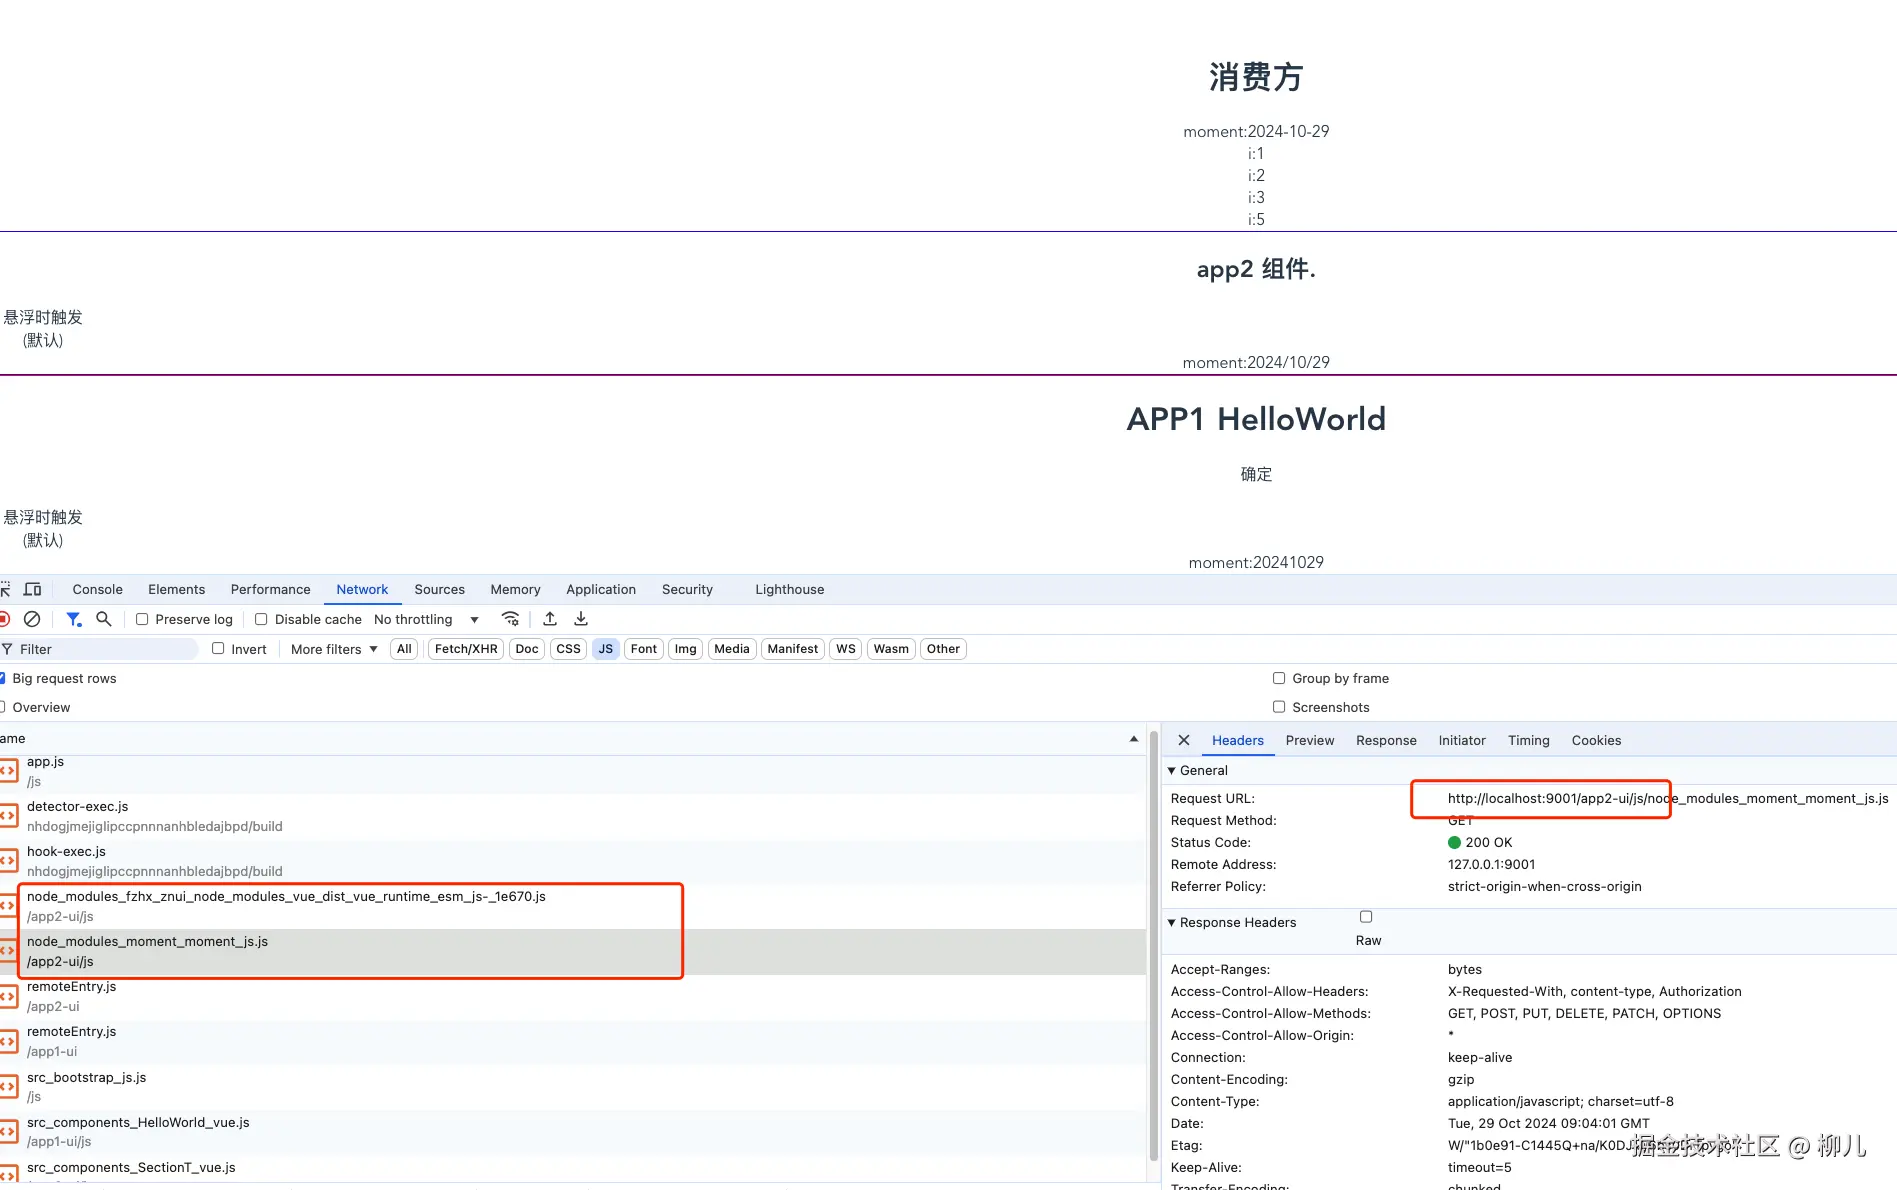
Task: Filter requests by WS
Action: [x=846, y=650]
